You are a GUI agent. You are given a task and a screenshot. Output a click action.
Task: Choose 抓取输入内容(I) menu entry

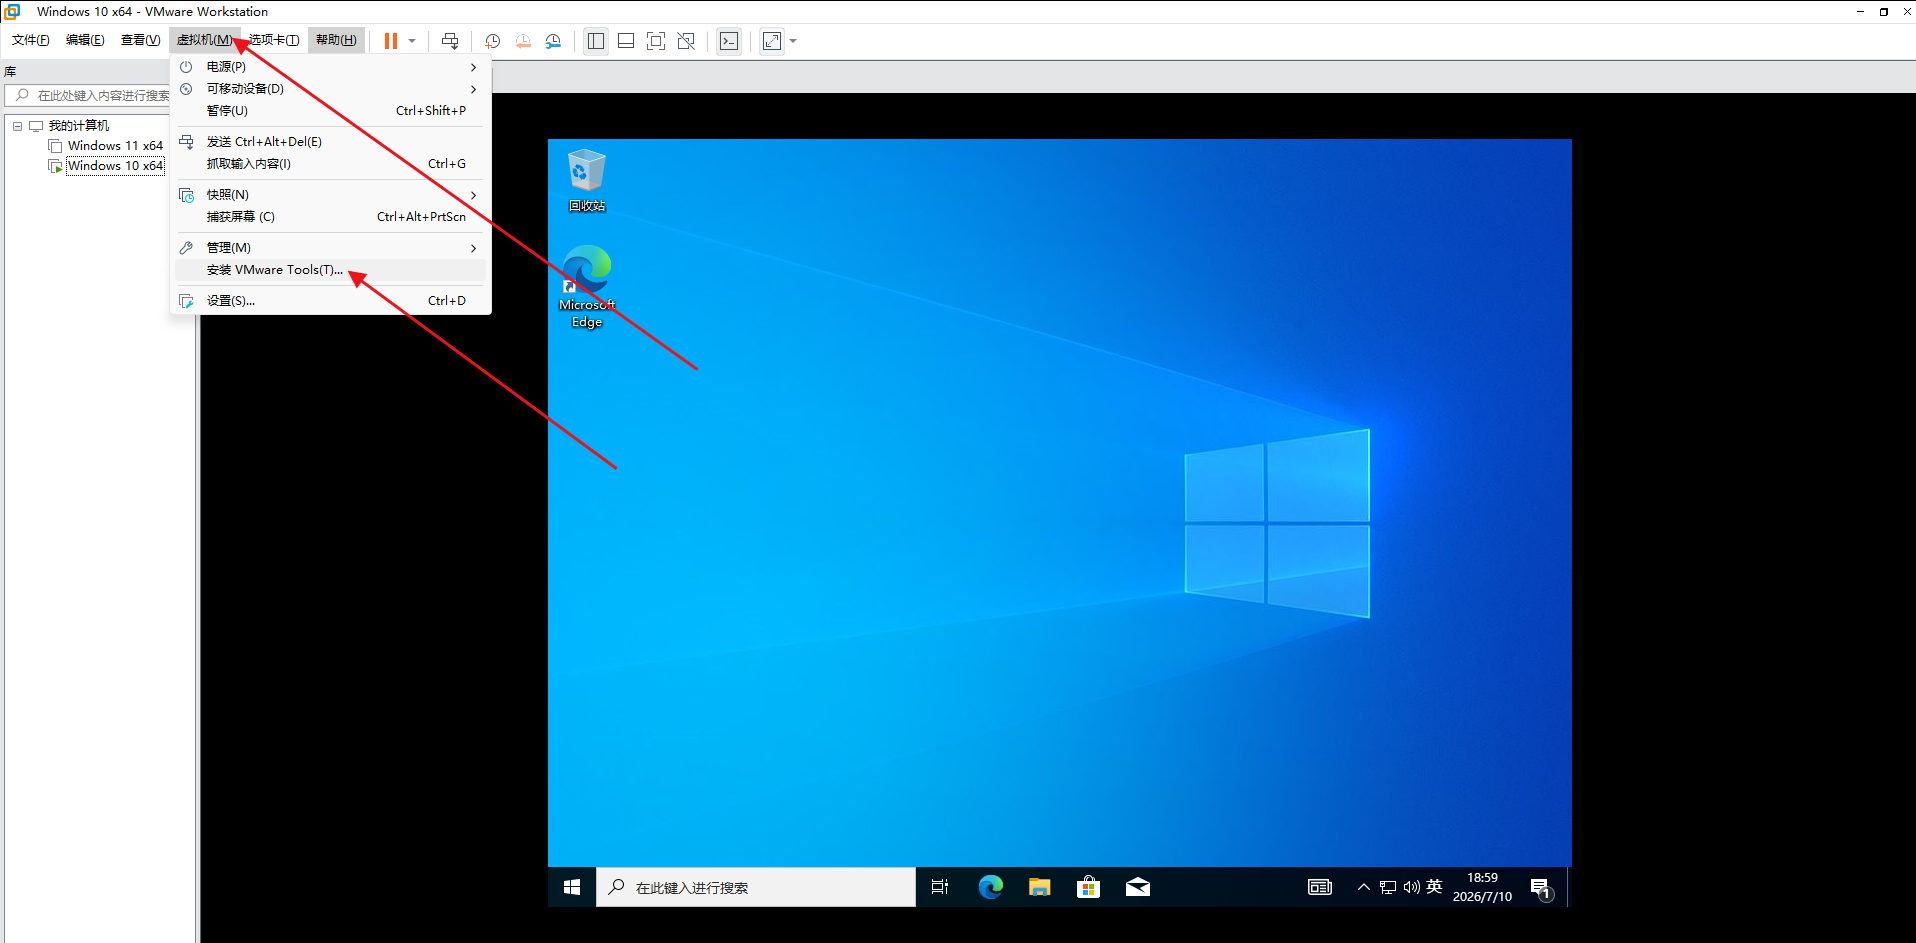pyautogui.click(x=330, y=164)
